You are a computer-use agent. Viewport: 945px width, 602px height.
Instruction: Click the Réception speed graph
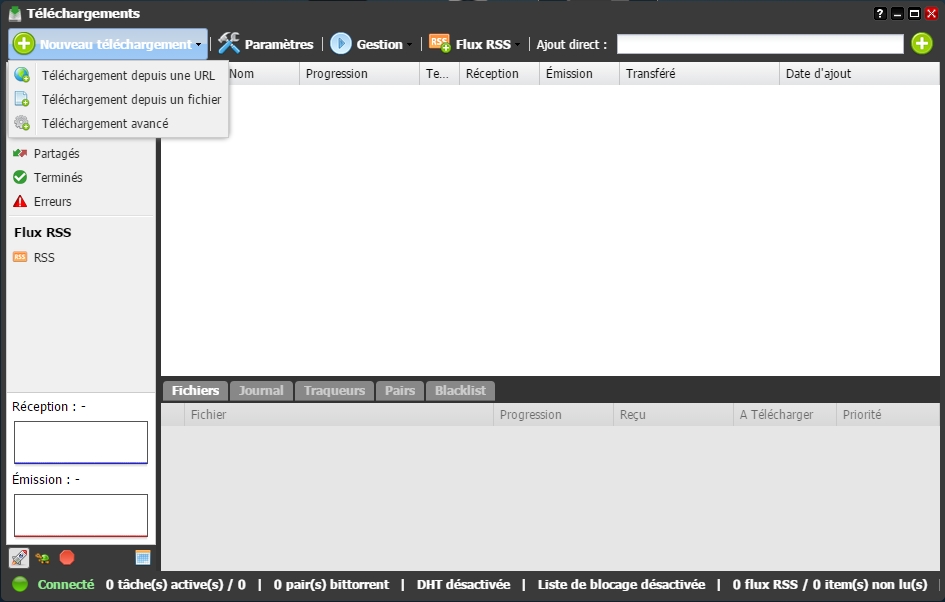click(81, 442)
